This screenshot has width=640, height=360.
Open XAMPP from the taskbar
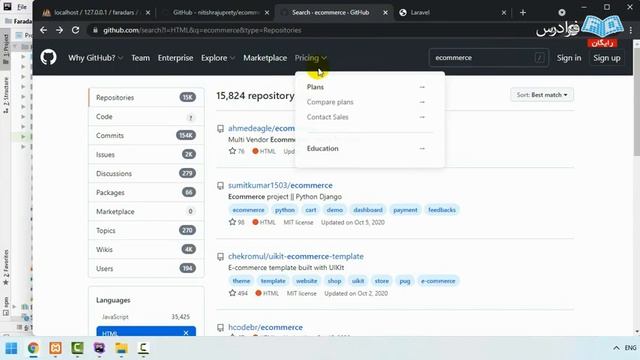point(56,348)
